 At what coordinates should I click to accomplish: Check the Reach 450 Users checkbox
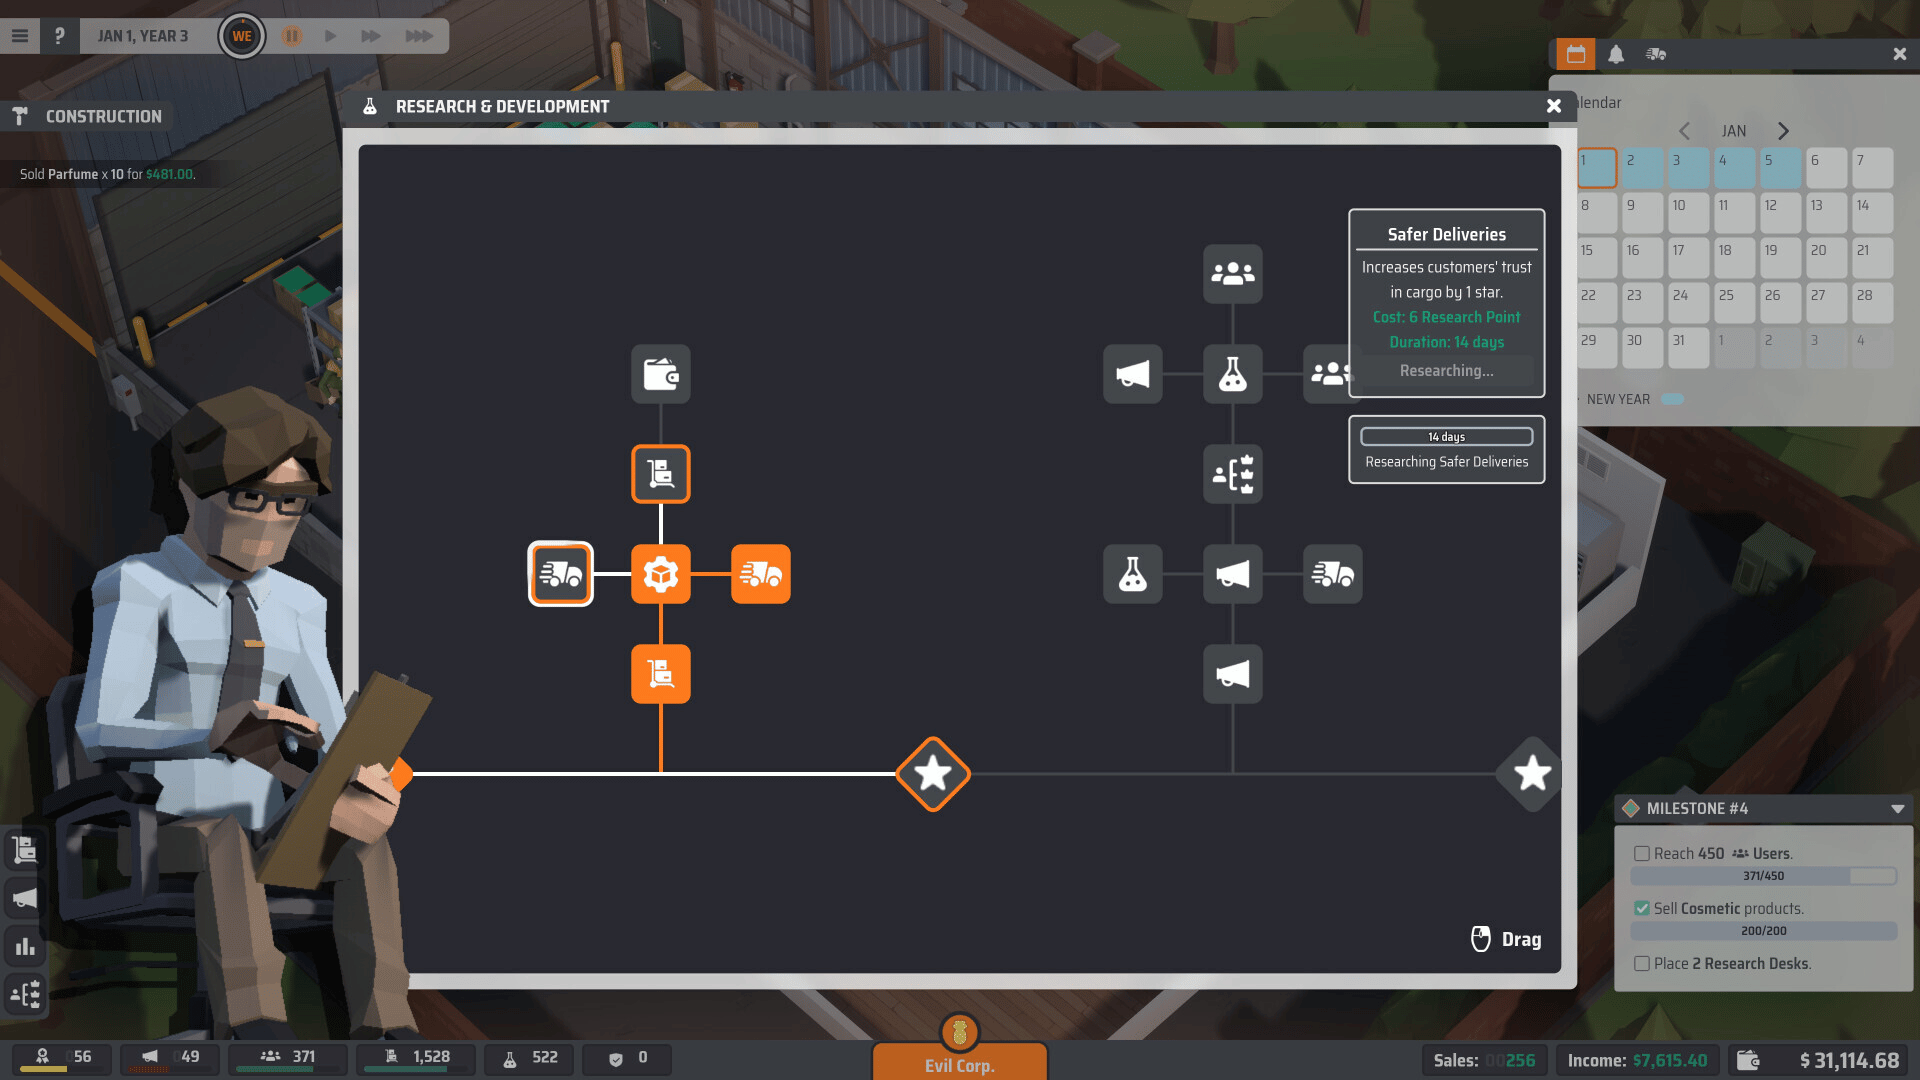click(1642, 853)
